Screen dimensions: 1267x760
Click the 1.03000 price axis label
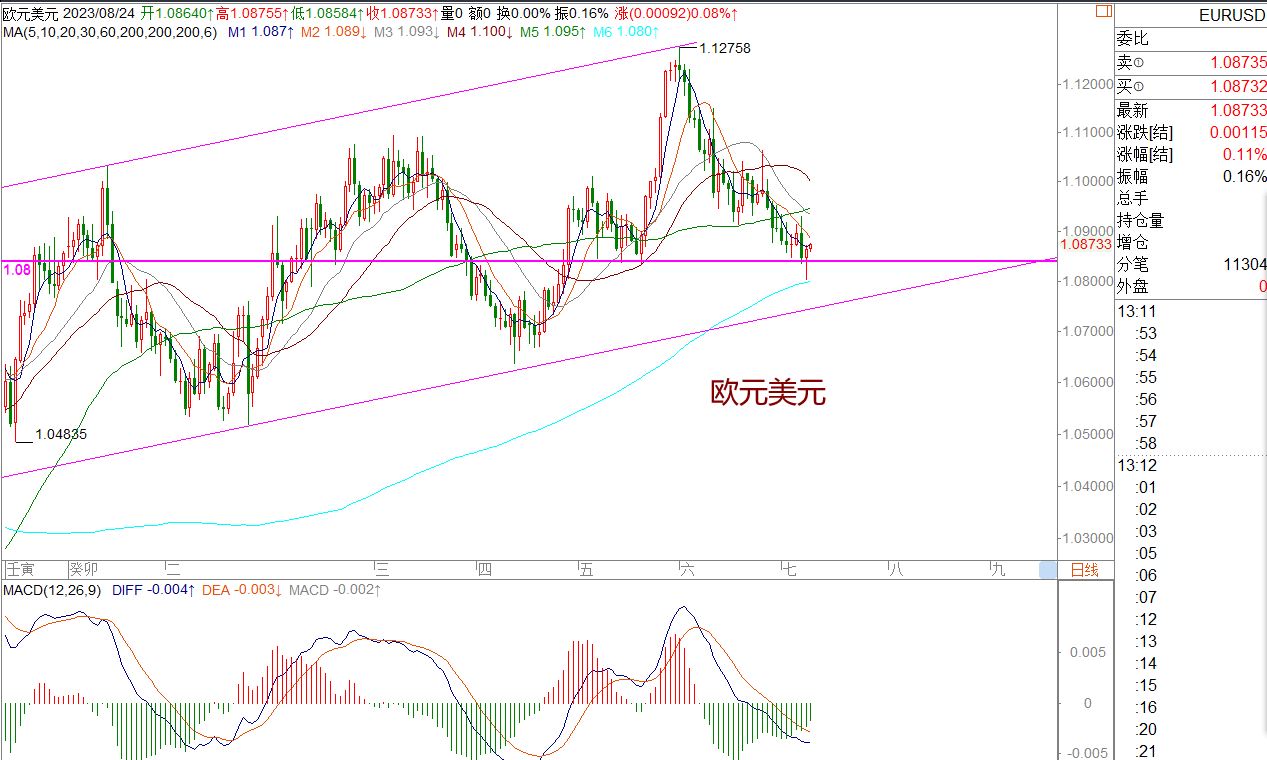point(1088,538)
